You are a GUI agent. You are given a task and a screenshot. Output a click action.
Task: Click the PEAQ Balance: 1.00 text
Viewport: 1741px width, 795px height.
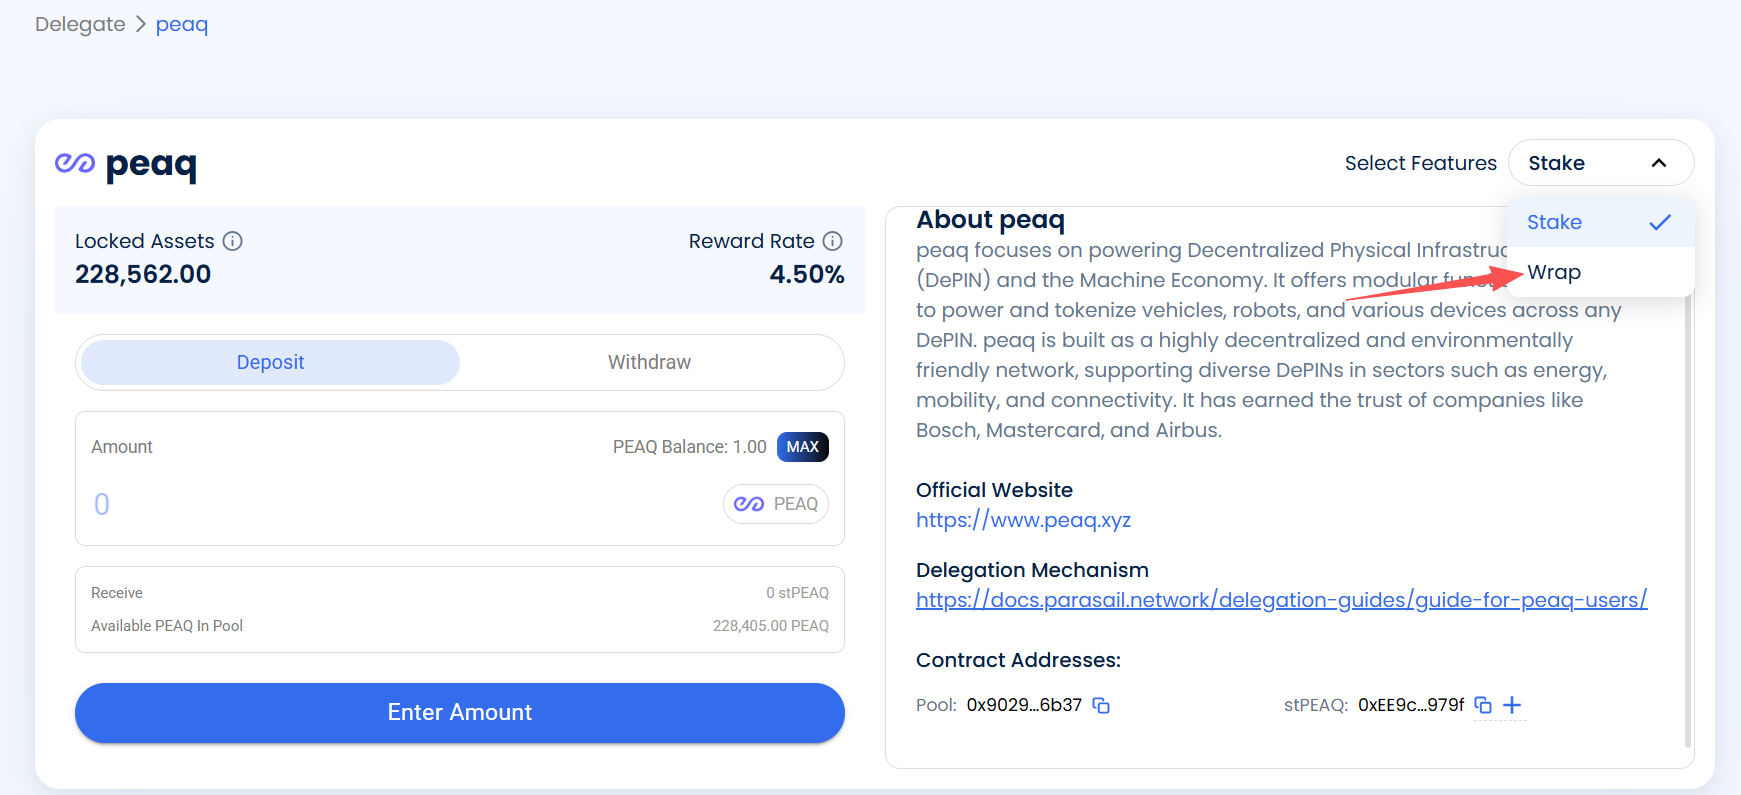690,447
